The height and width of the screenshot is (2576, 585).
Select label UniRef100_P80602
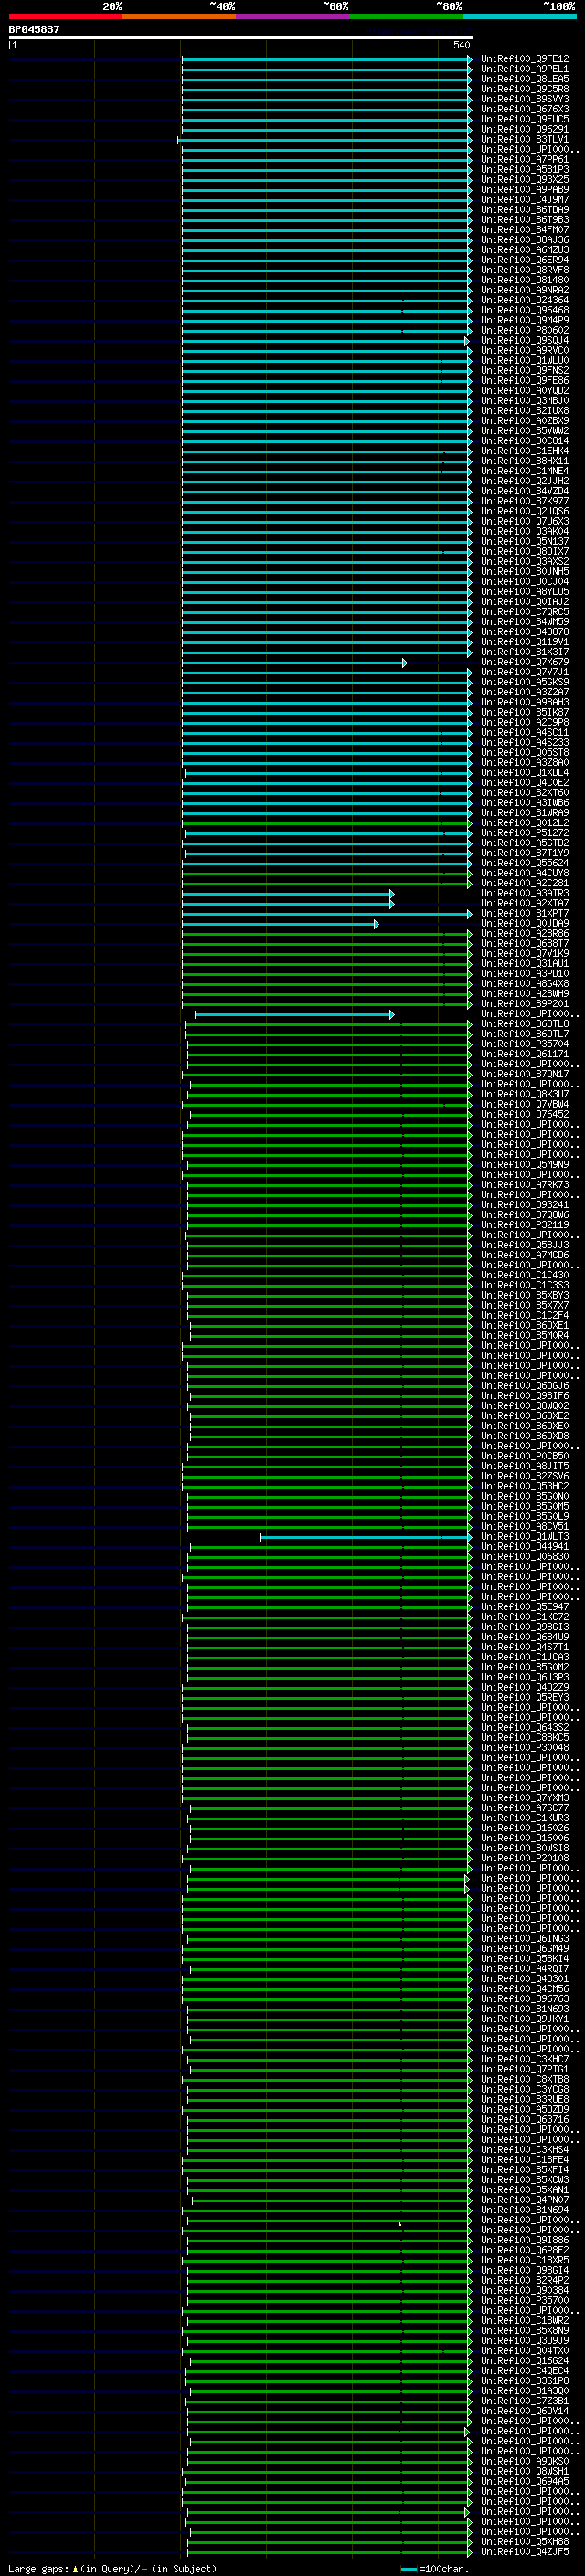[x=525, y=330]
